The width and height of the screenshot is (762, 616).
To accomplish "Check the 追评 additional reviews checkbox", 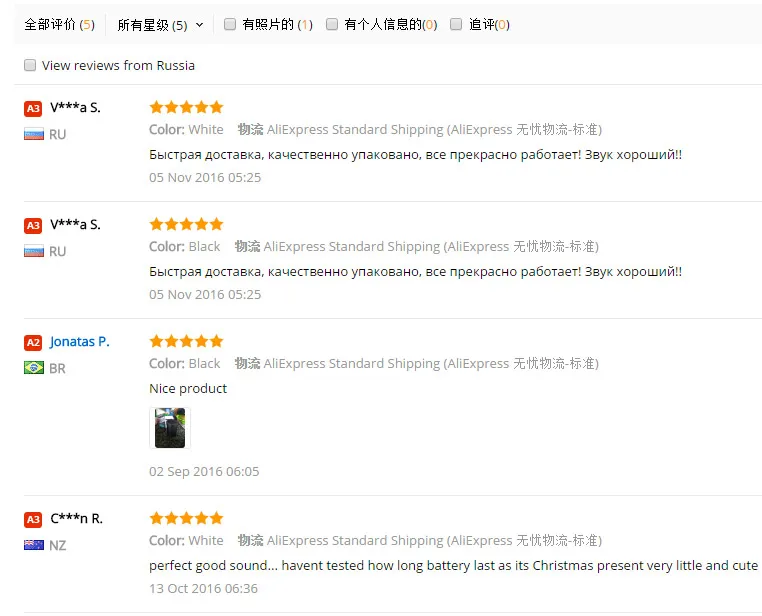I will [456, 24].
